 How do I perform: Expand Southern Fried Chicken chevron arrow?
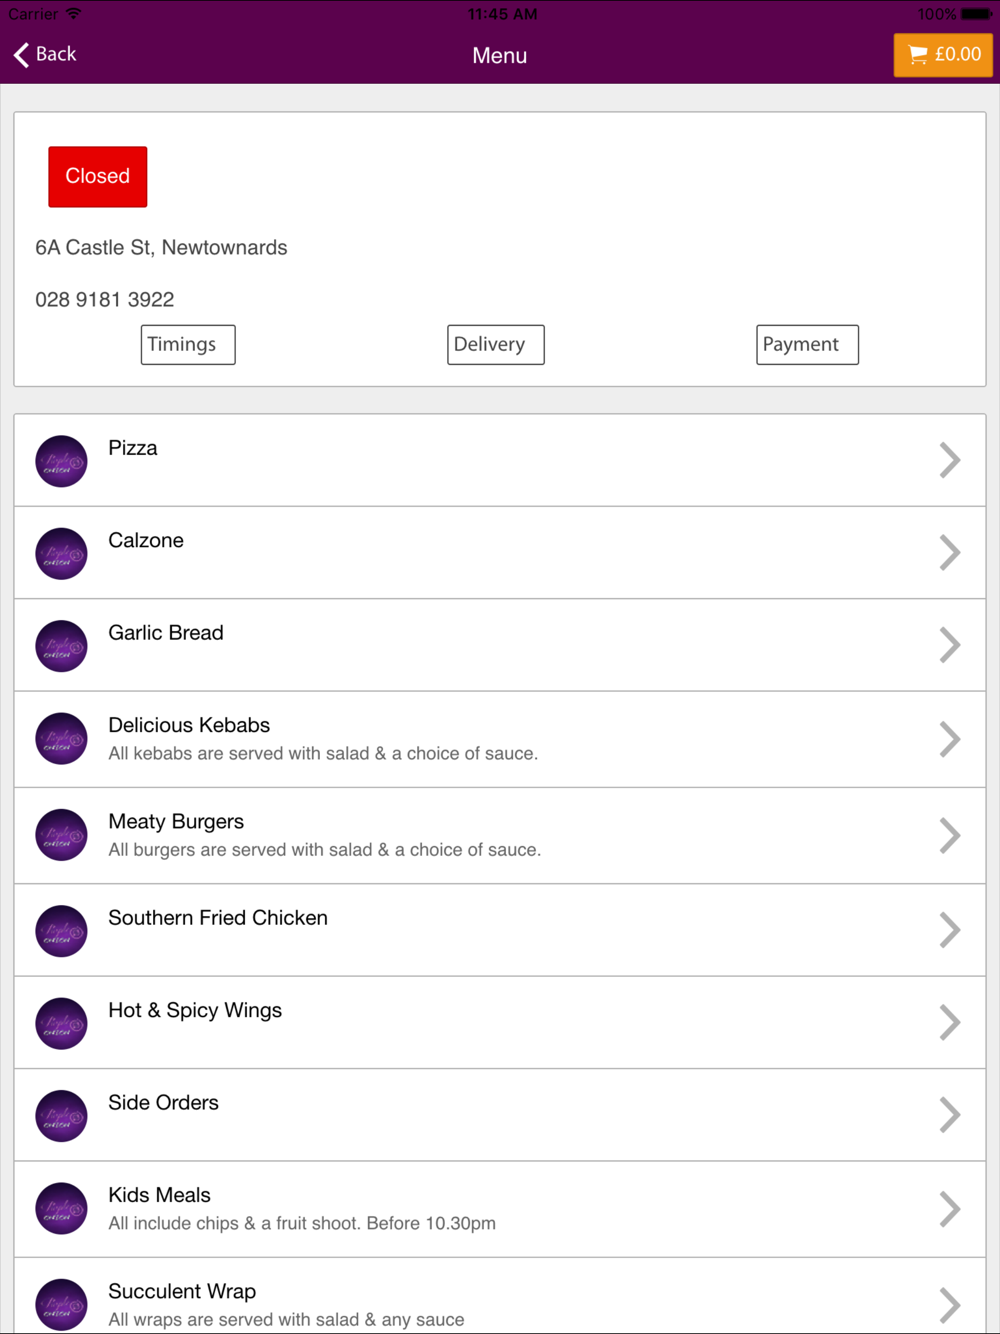[949, 930]
